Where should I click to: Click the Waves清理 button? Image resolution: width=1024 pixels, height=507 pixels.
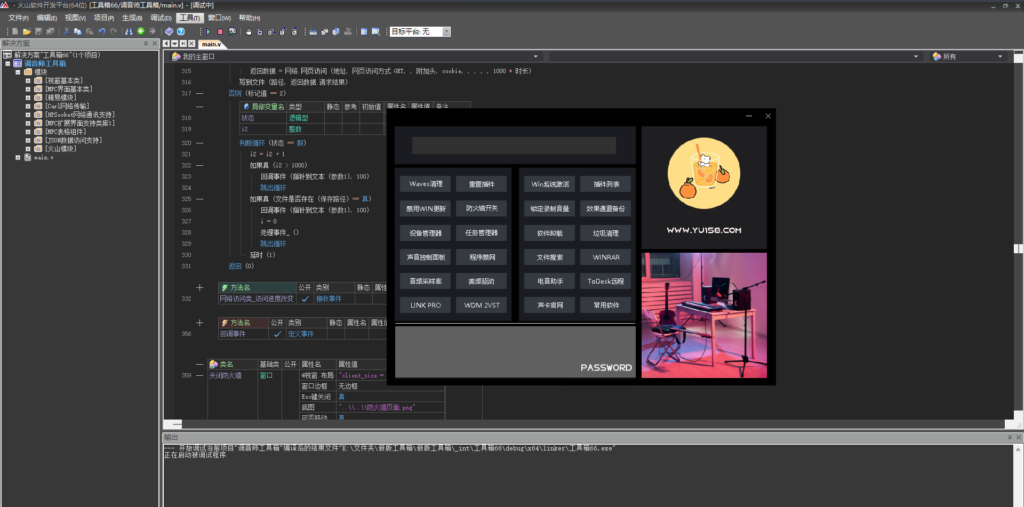425,184
